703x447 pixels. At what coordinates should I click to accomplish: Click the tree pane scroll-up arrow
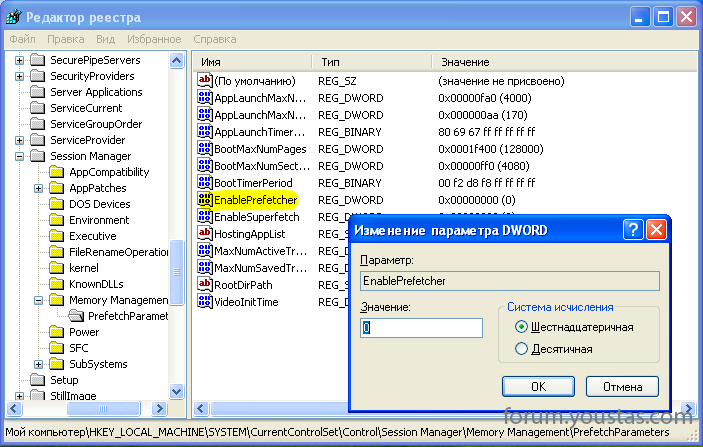[x=177, y=60]
